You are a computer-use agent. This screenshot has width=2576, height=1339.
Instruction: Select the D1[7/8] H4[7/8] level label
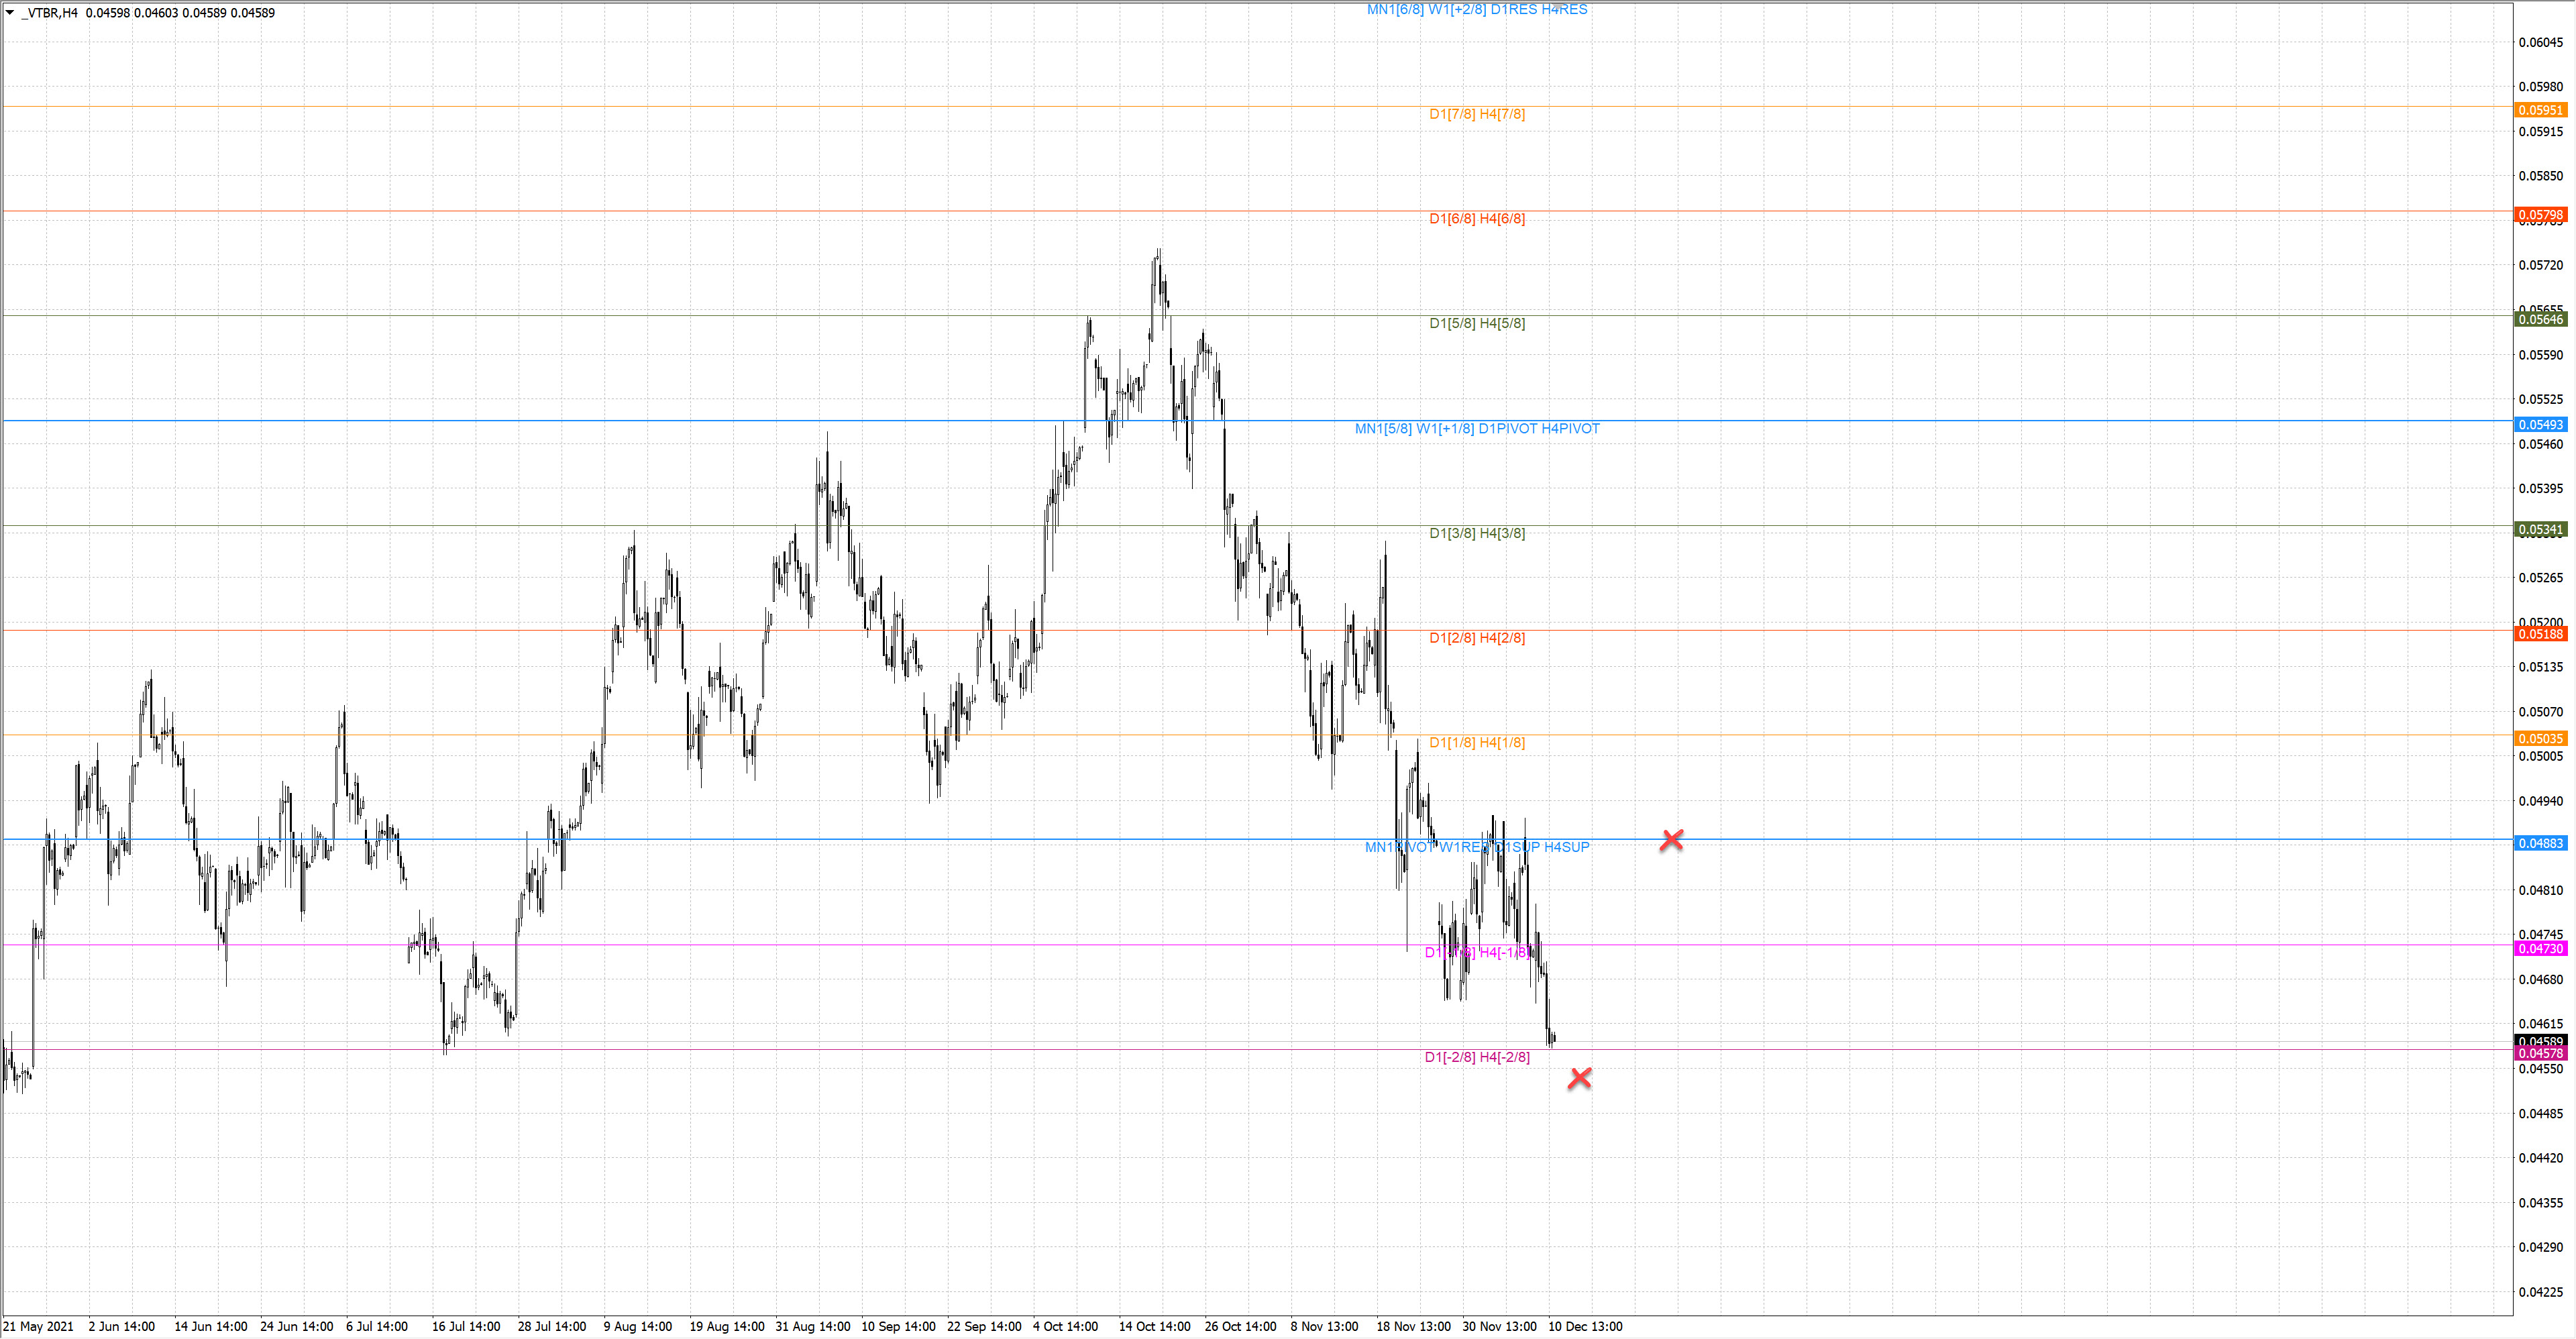tap(1477, 114)
